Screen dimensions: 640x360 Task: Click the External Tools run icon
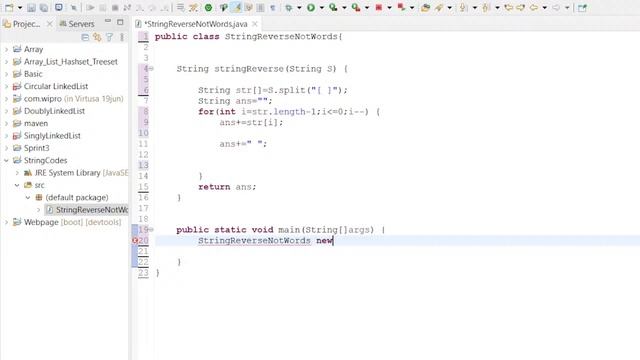point(356,7)
